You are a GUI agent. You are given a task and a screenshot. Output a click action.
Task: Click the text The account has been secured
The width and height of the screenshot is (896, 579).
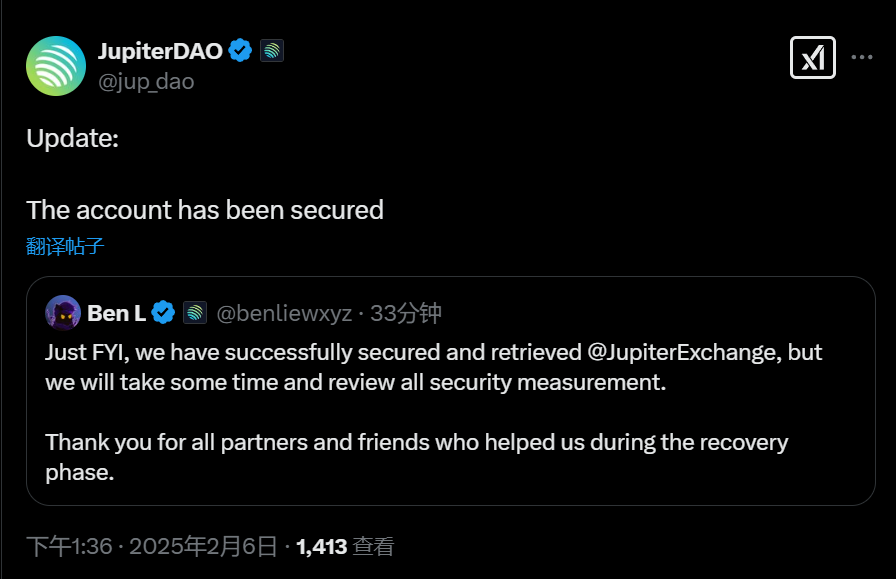(205, 210)
